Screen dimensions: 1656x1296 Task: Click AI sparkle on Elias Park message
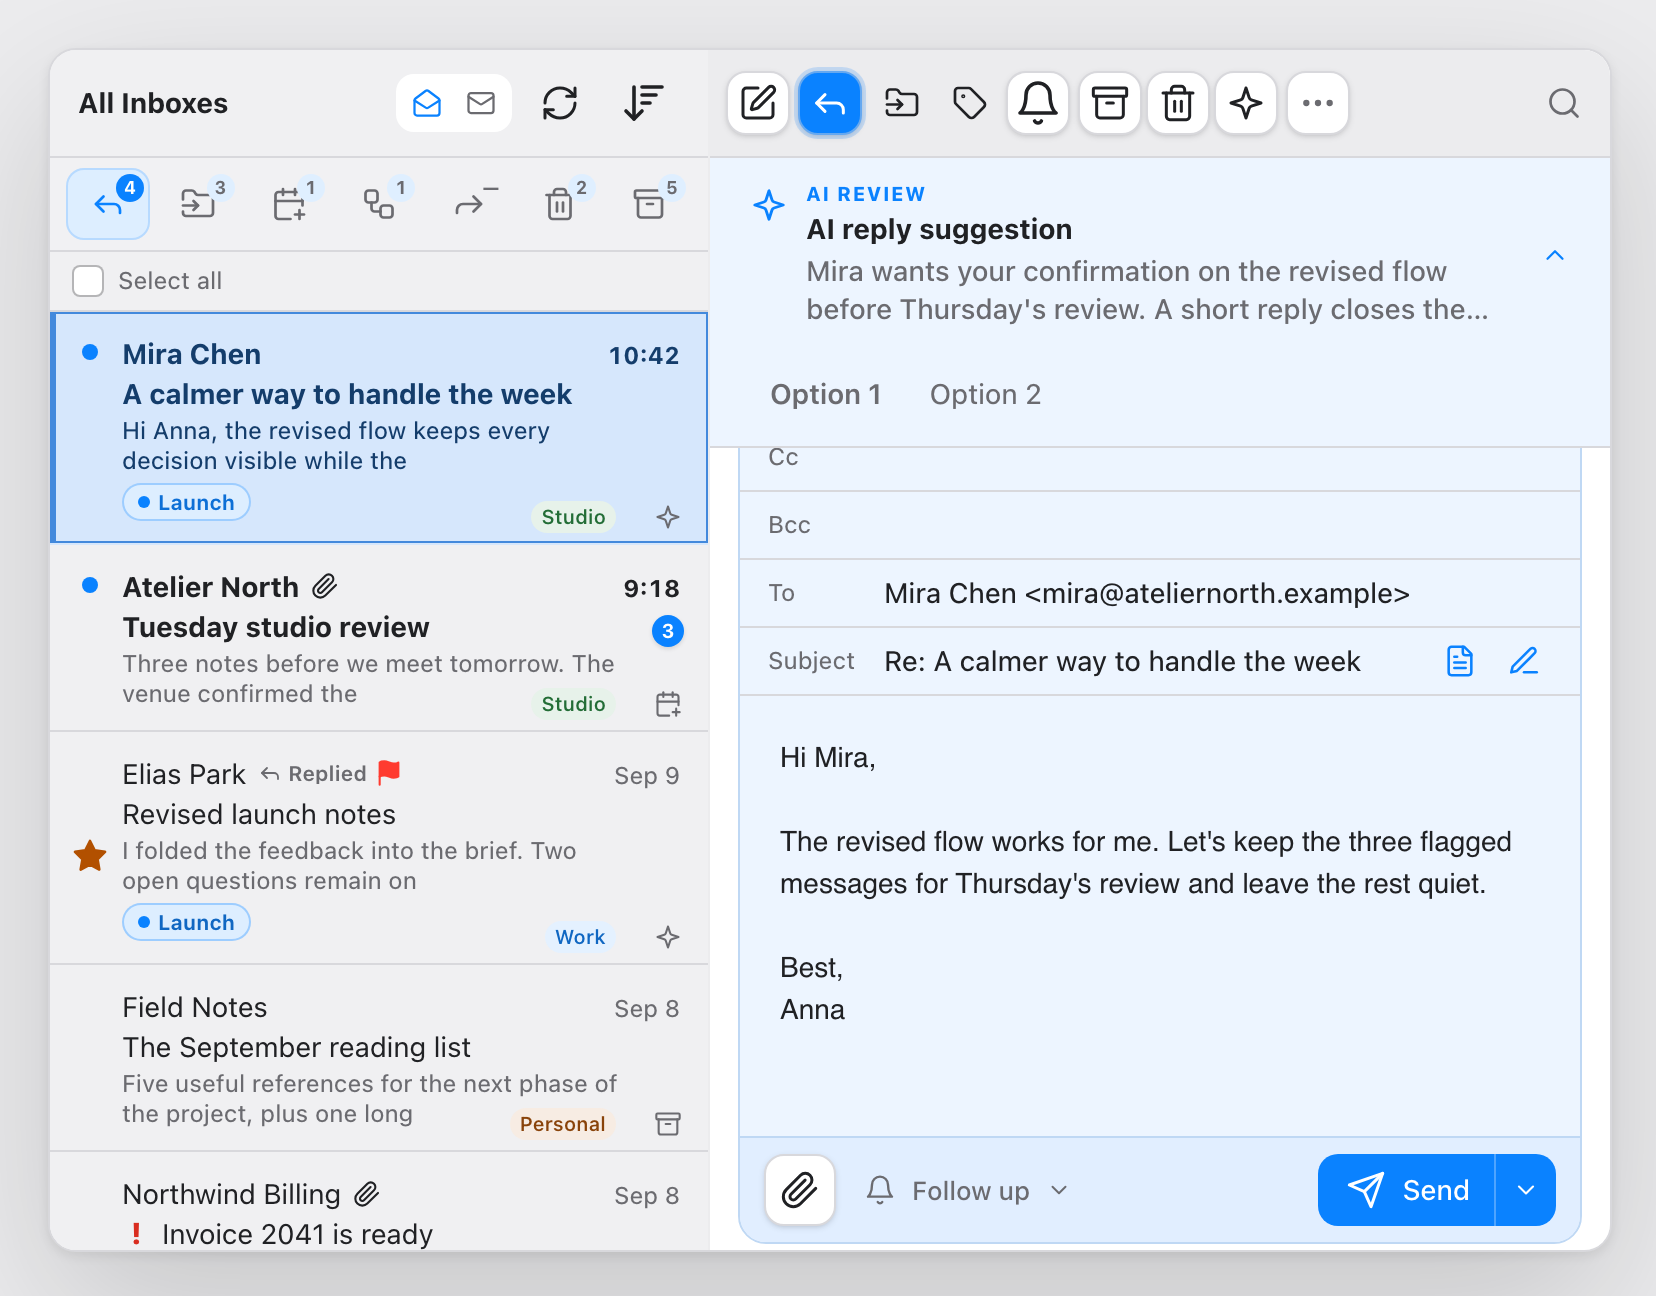pyautogui.click(x=668, y=937)
